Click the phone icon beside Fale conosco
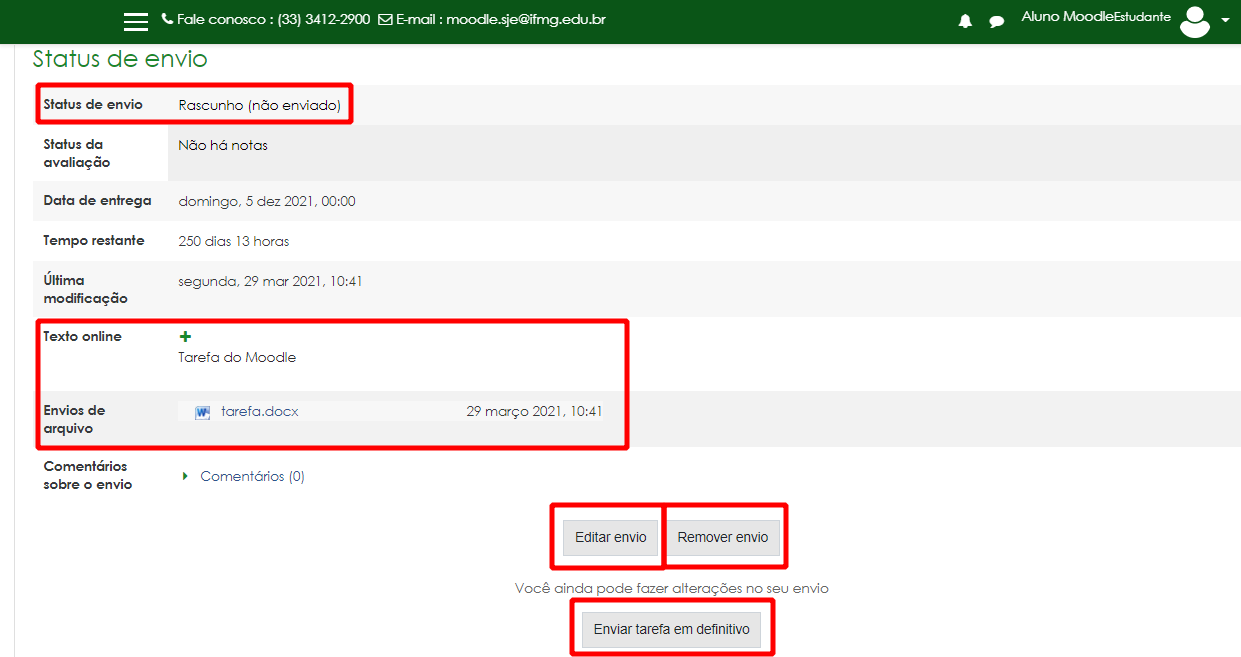The width and height of the screenshot is (1241, 657). (167, 20)
